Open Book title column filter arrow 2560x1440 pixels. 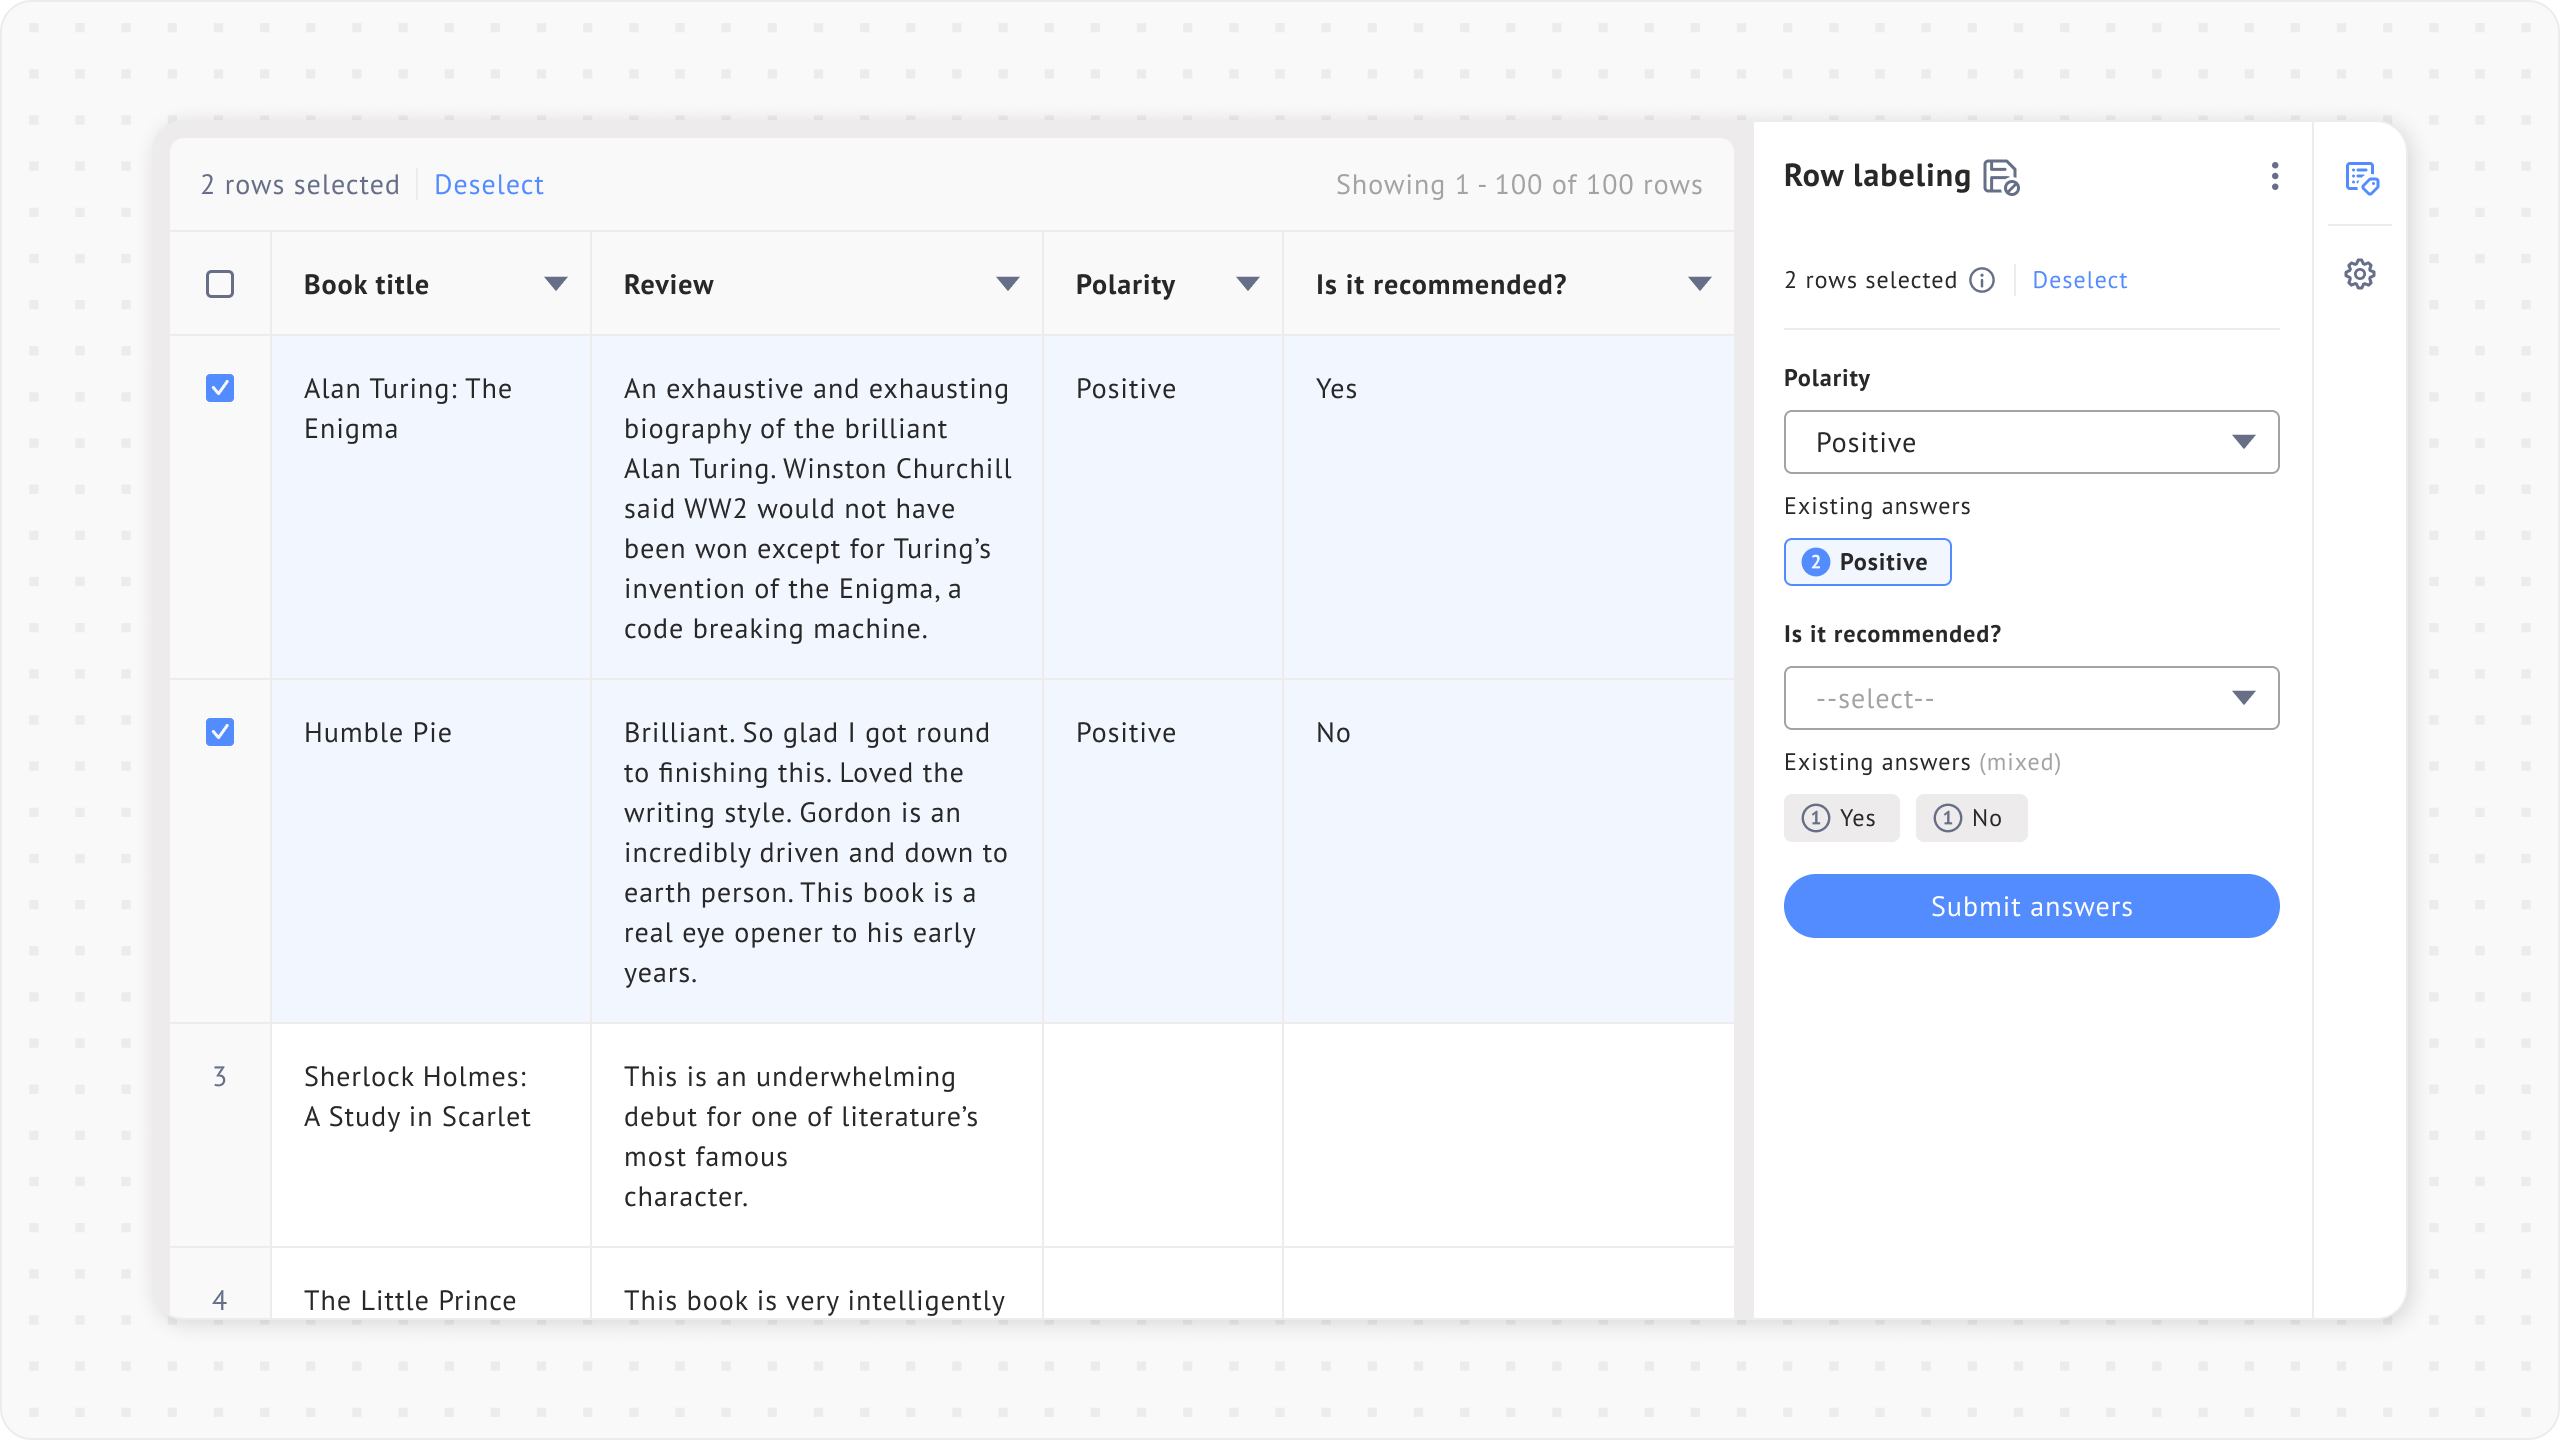coord(555,284)
